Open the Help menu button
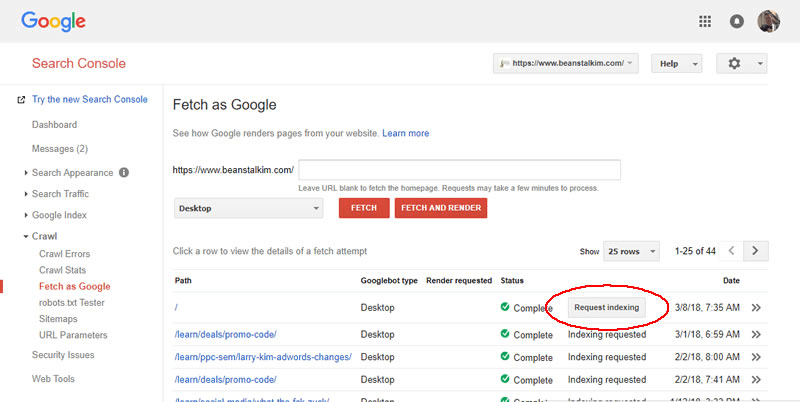 (x=676, y=63)
